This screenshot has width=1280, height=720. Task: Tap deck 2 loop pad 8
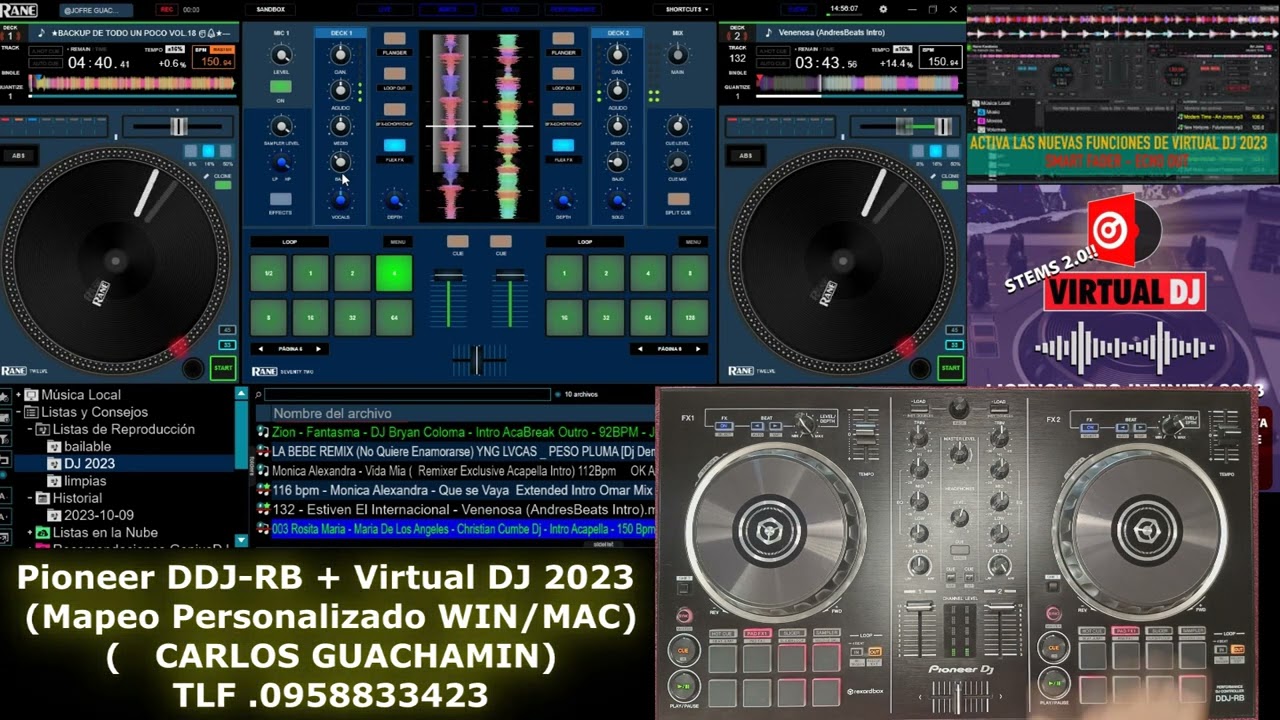pos(690,273)
